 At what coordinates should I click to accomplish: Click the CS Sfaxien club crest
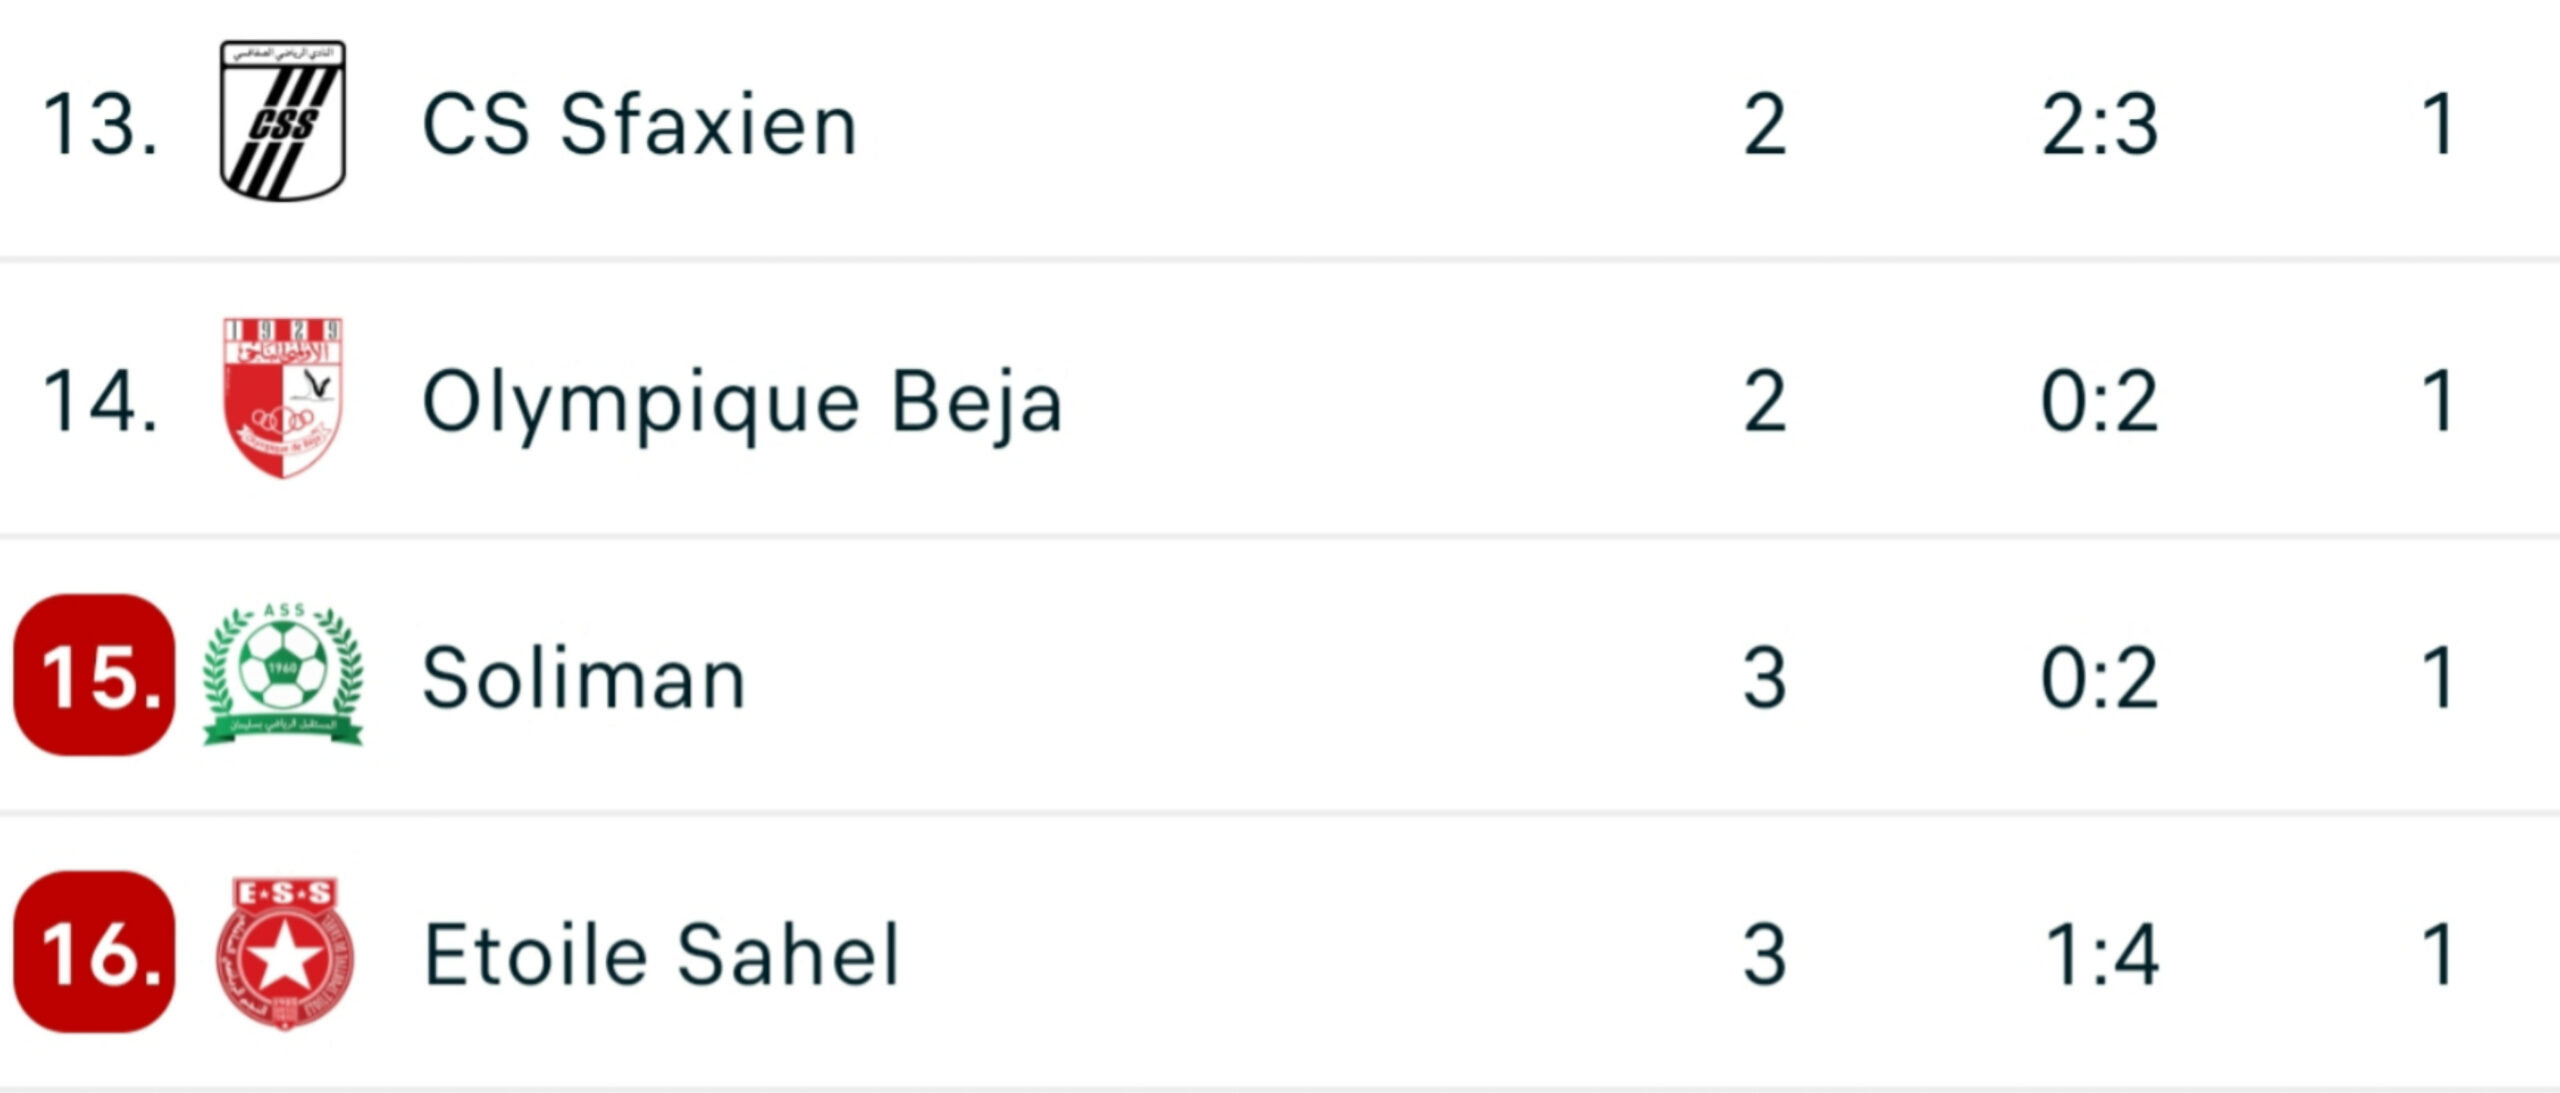click(x=283, y=120)
